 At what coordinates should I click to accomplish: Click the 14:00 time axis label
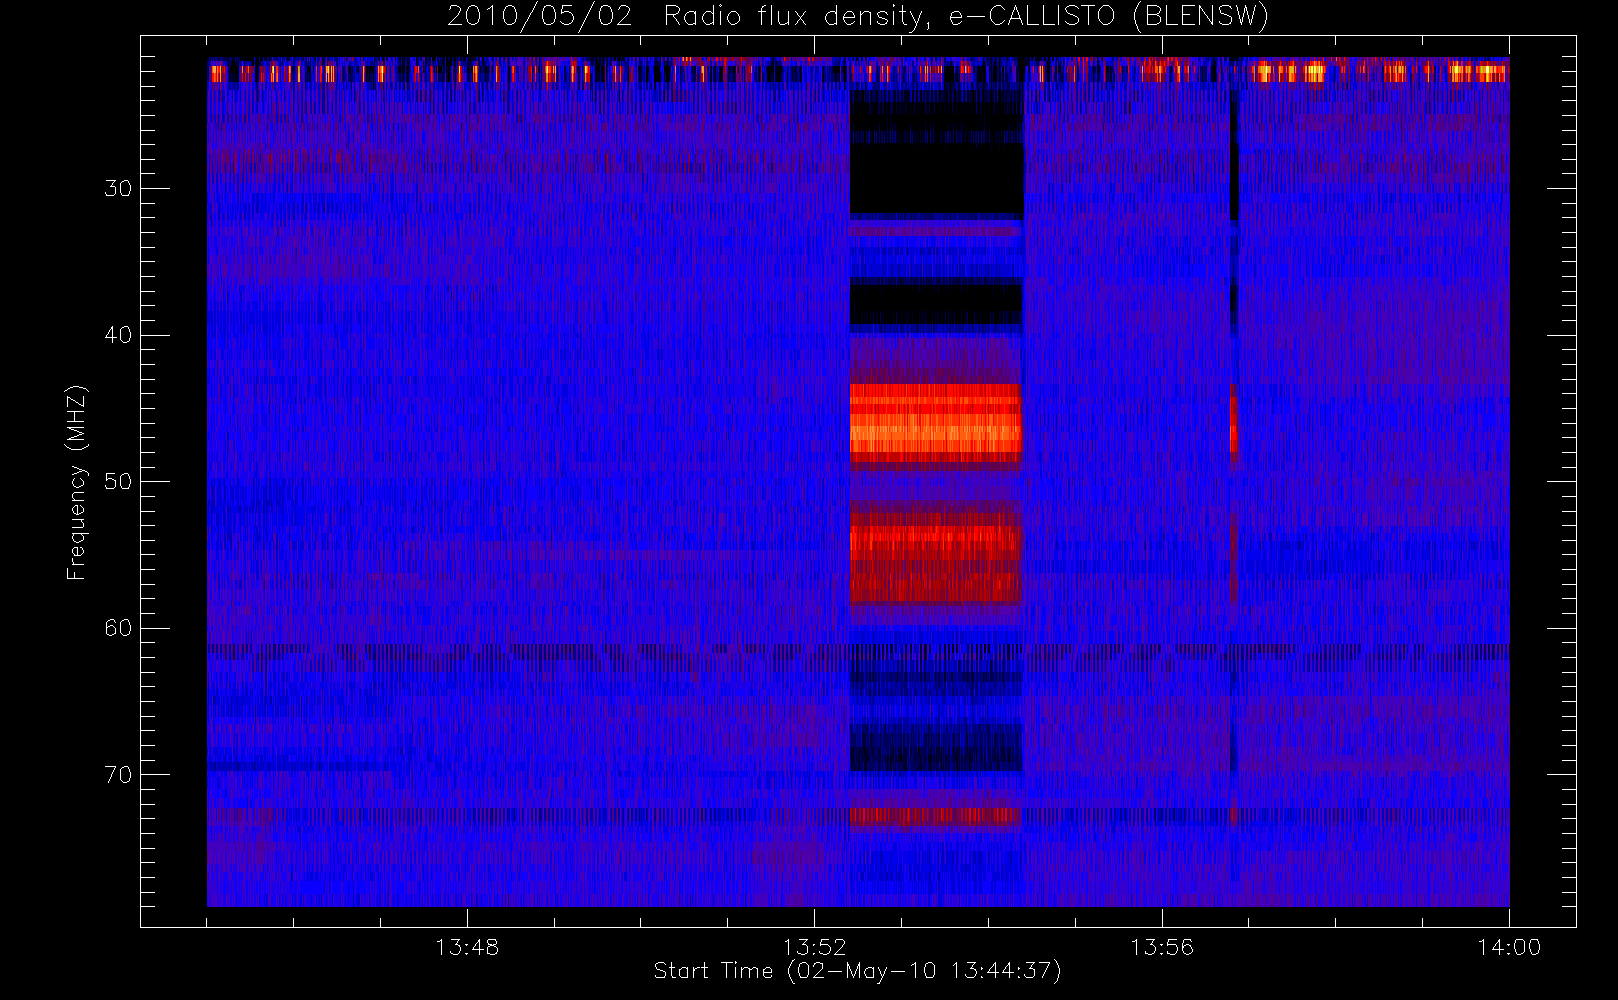[1509, 947]
